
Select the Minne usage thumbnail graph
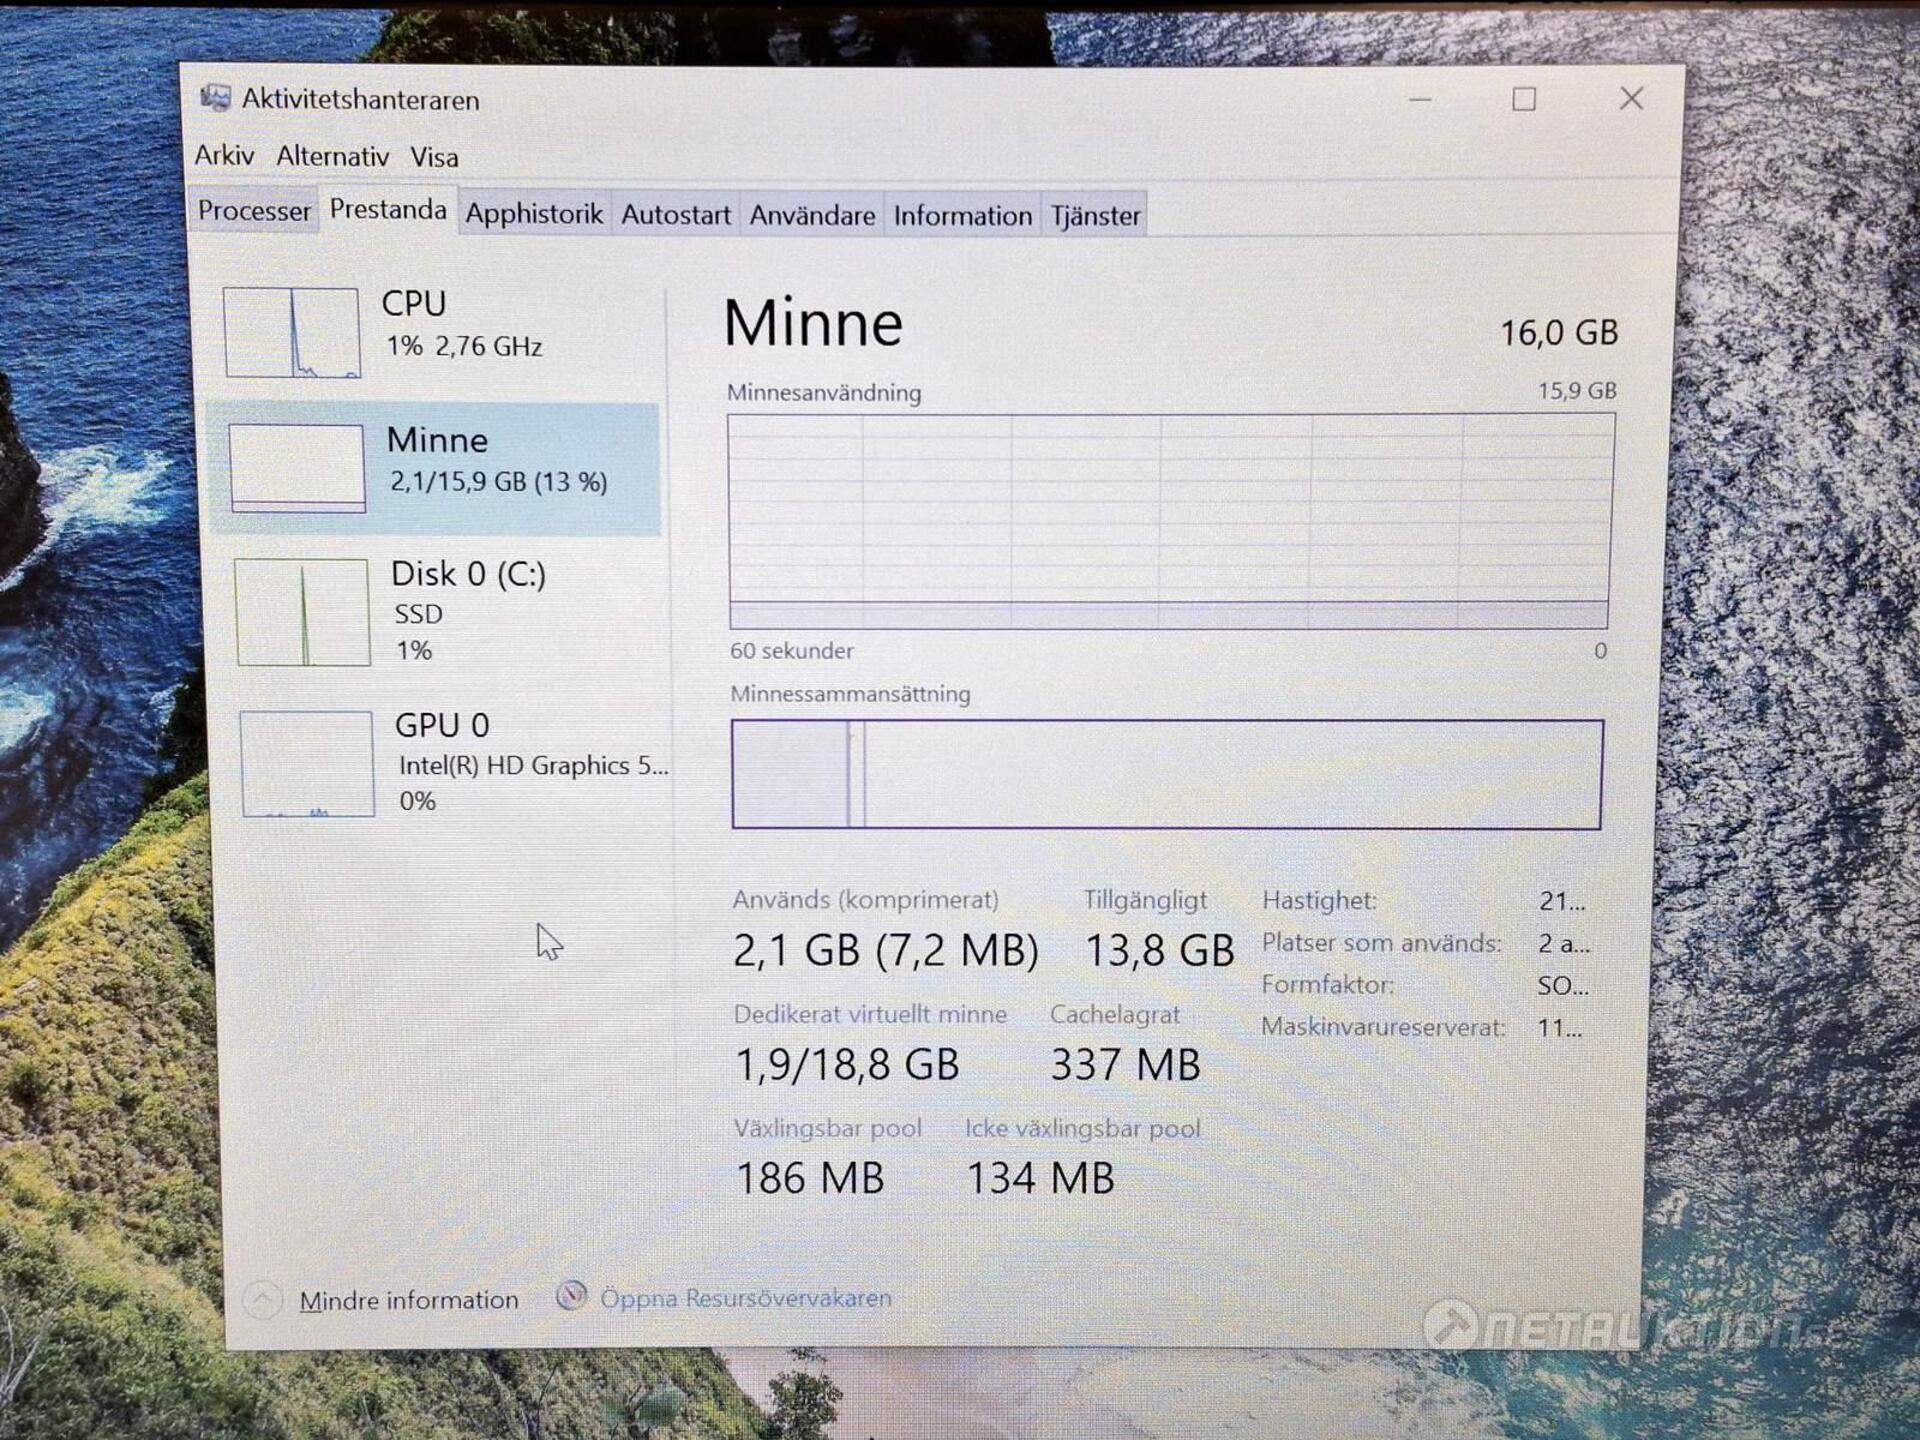(297, 468)
